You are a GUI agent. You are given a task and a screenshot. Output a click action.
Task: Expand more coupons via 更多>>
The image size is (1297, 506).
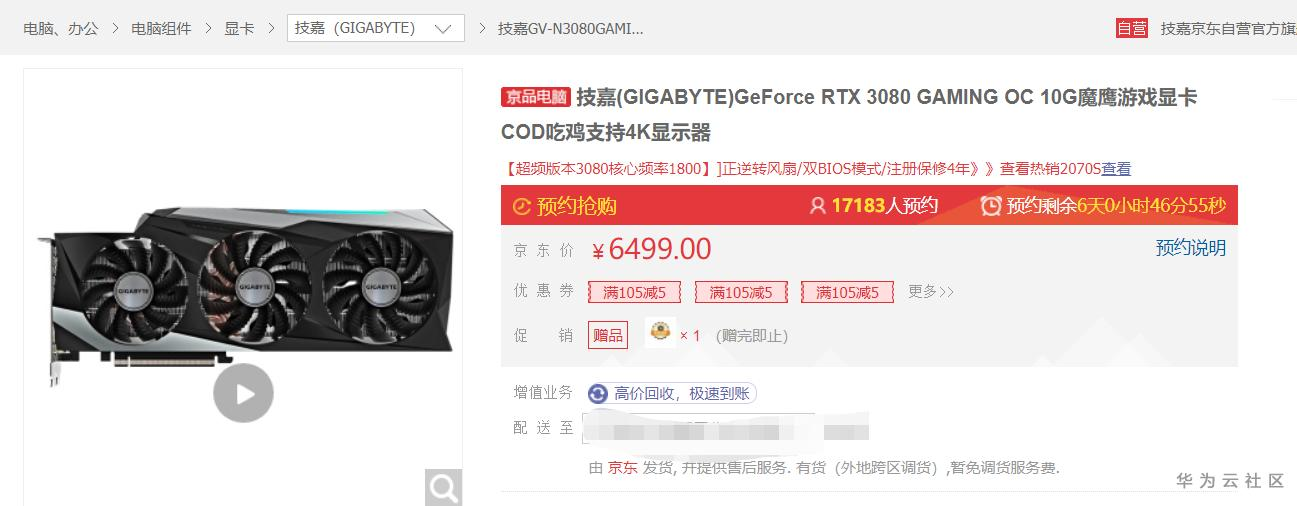pyautogui.click(x=931, y=292)
